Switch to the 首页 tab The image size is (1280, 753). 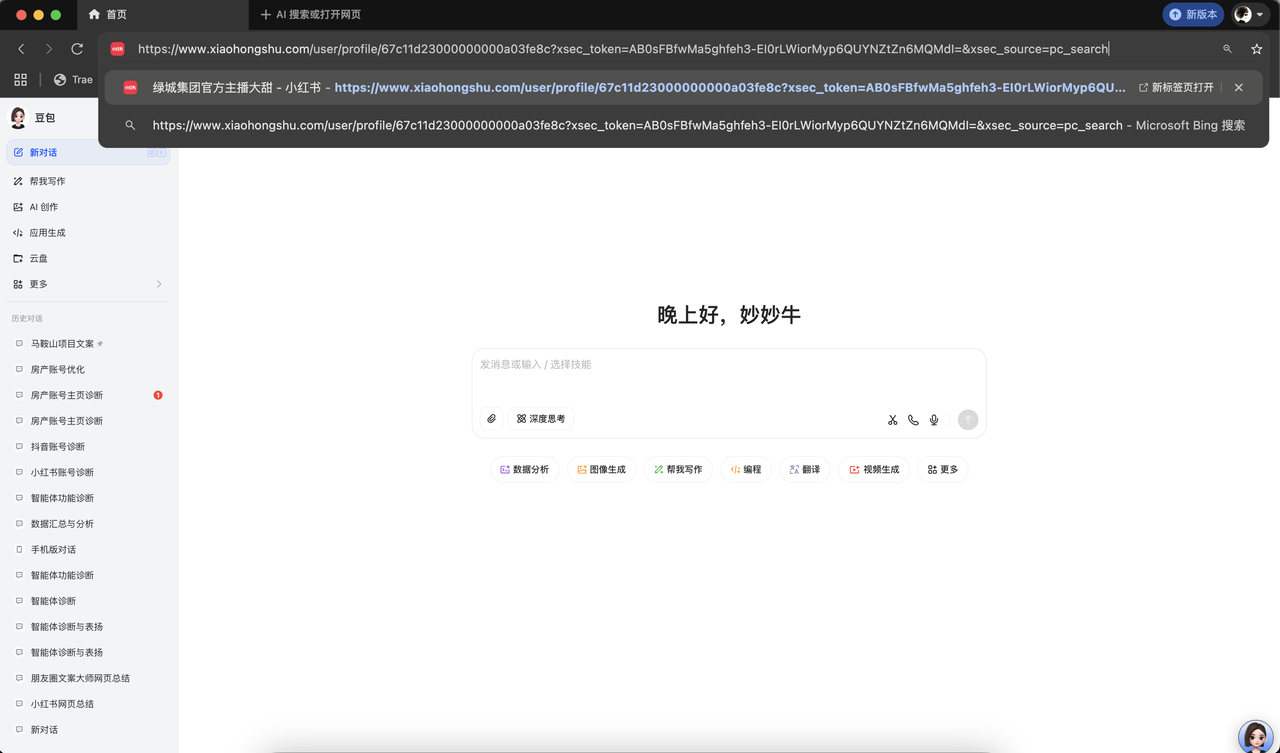[115, 15]
